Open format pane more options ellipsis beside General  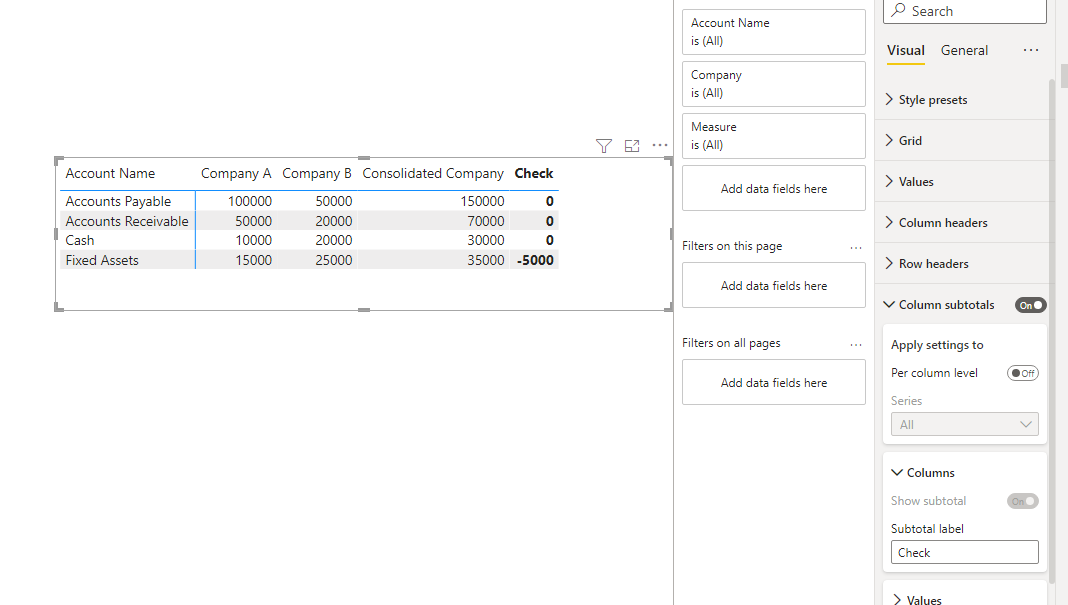click(1031, 50)
